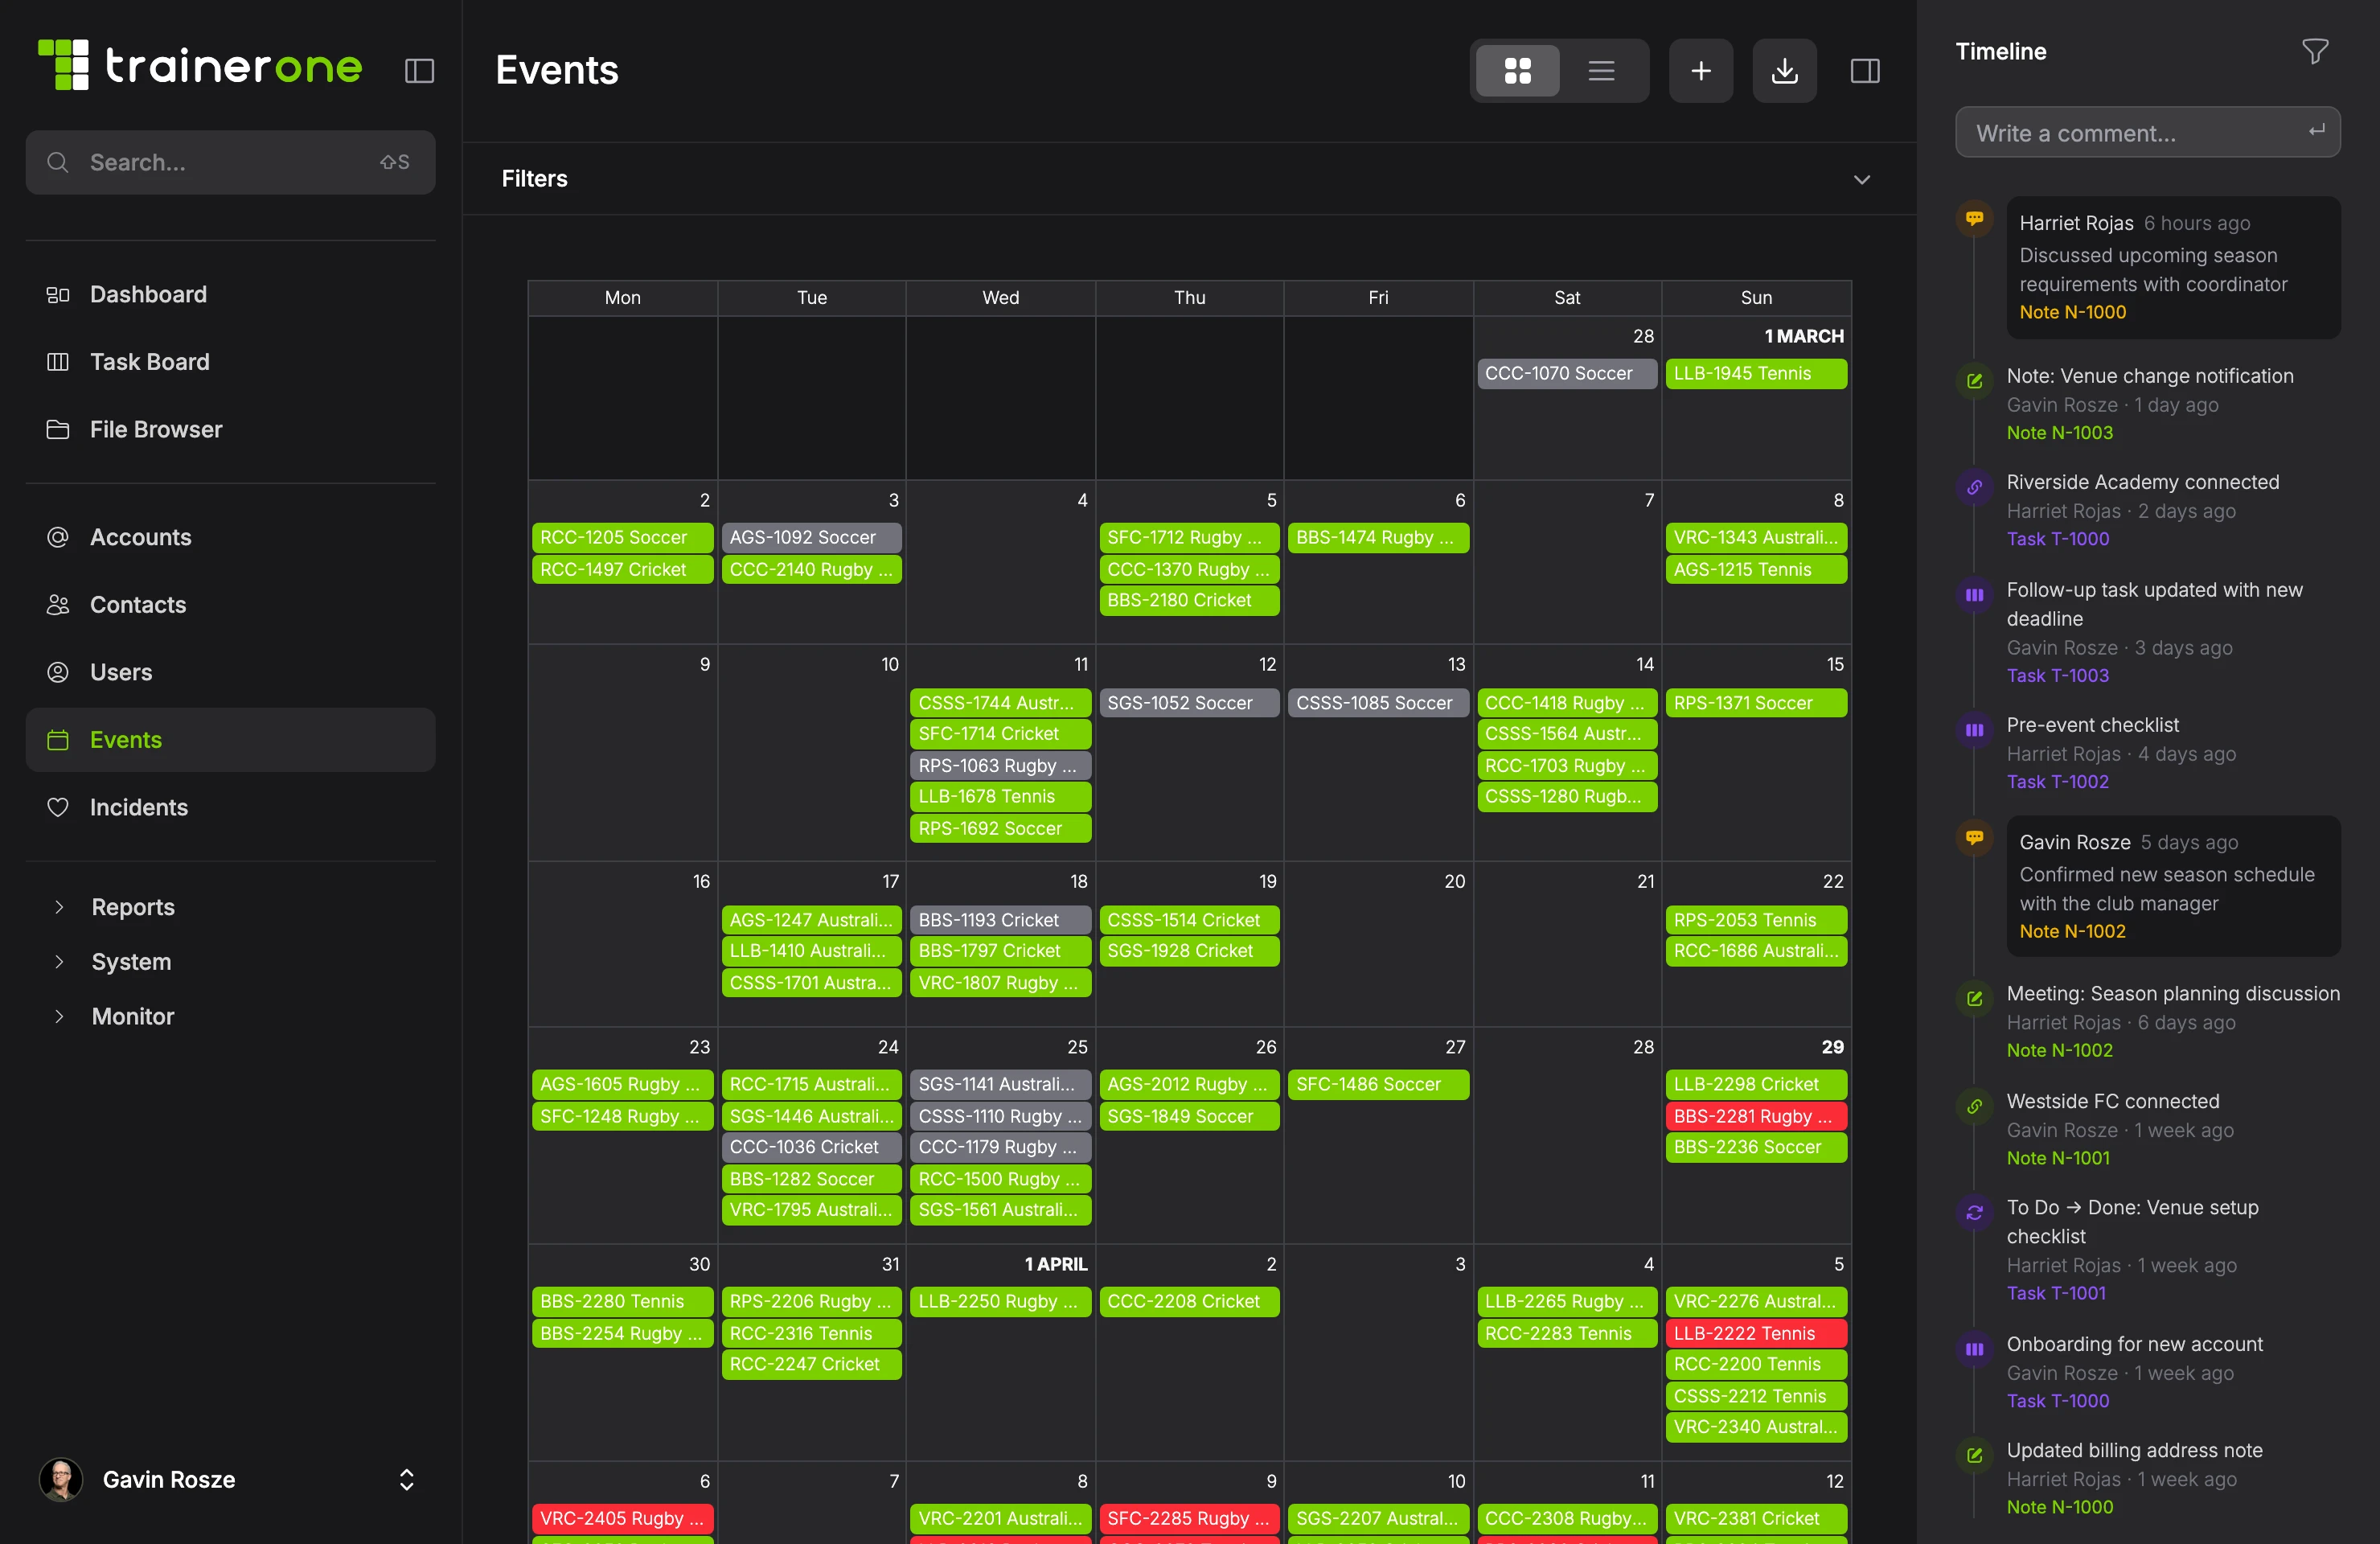The image size is (2380, 1544).
Task: Click the export/download events icon
Action: coord(1784,70)
